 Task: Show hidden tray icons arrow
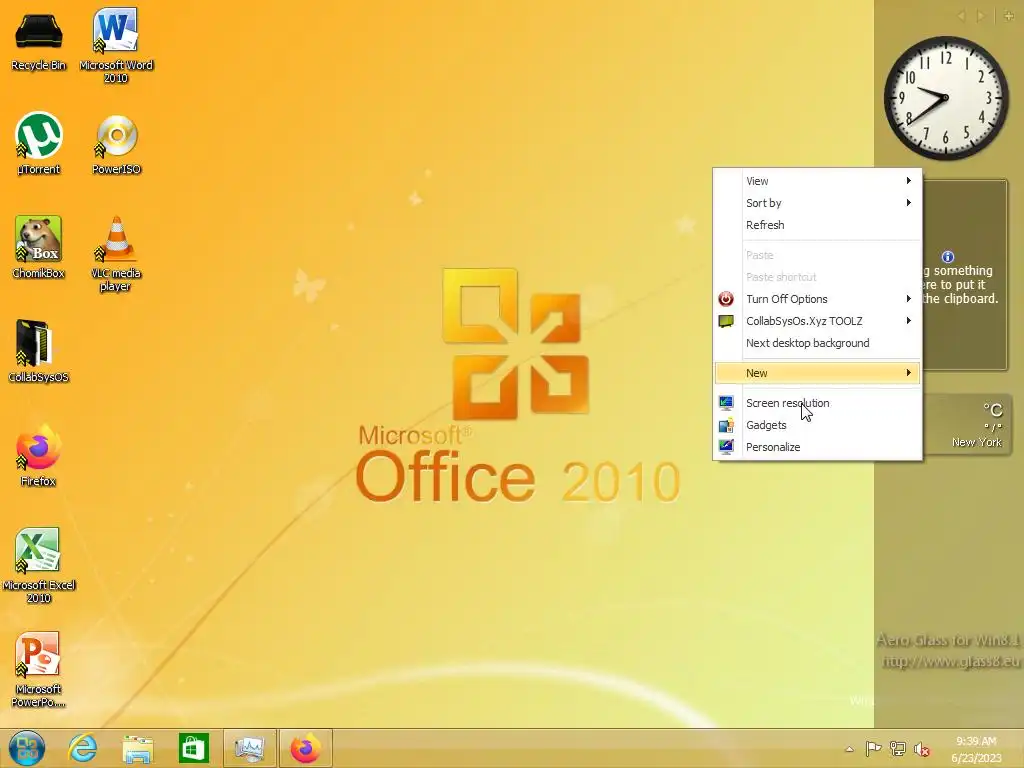coord(849,749)
